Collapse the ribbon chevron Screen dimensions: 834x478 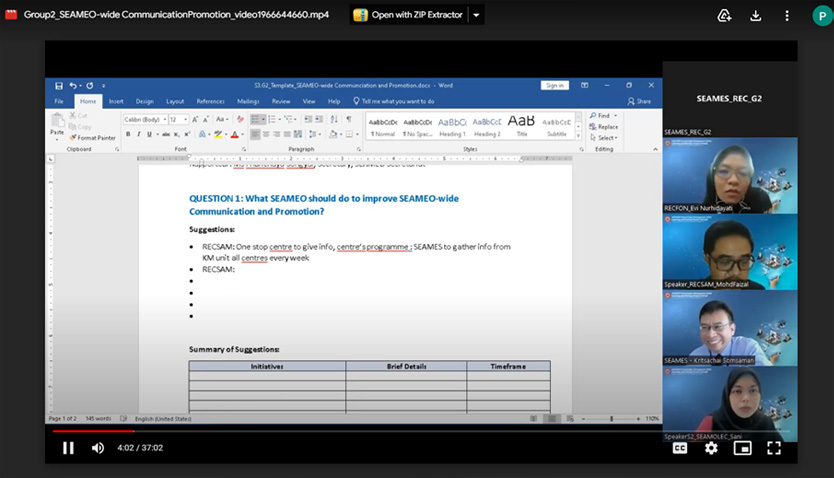pyautogui.click(x=655, y=149)
